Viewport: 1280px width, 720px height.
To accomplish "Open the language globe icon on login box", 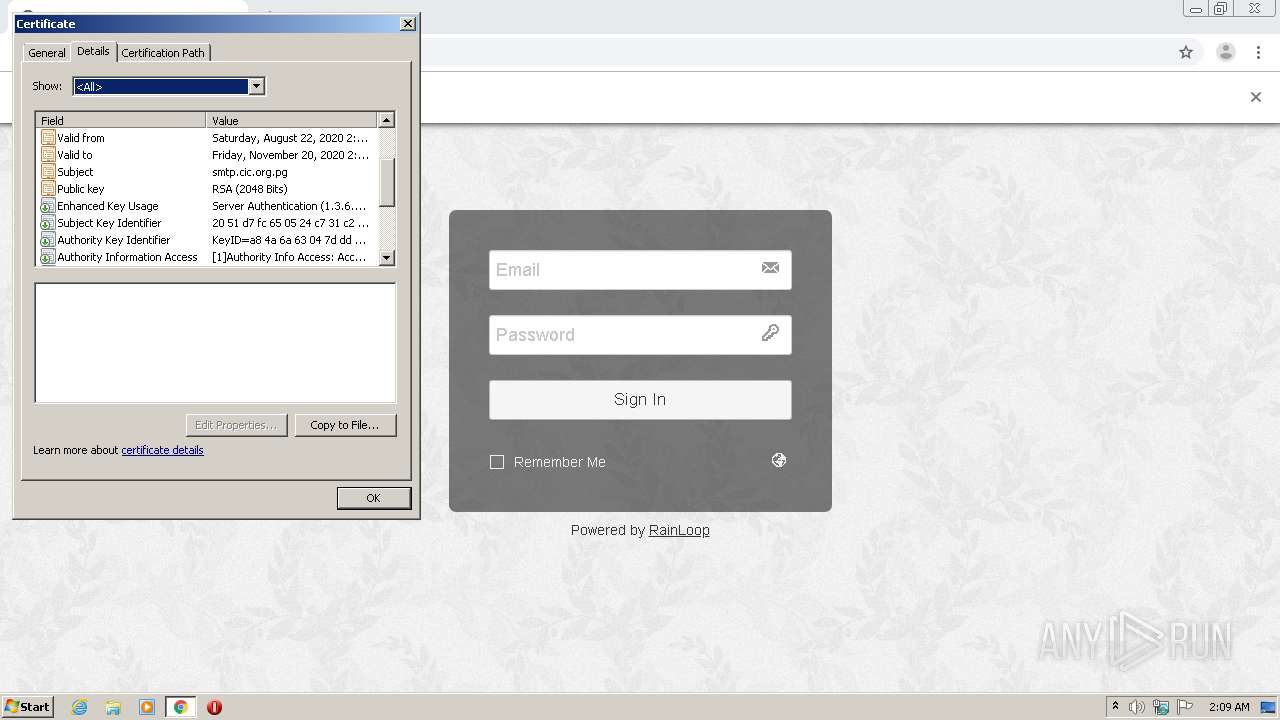I will tap(779, 460).
